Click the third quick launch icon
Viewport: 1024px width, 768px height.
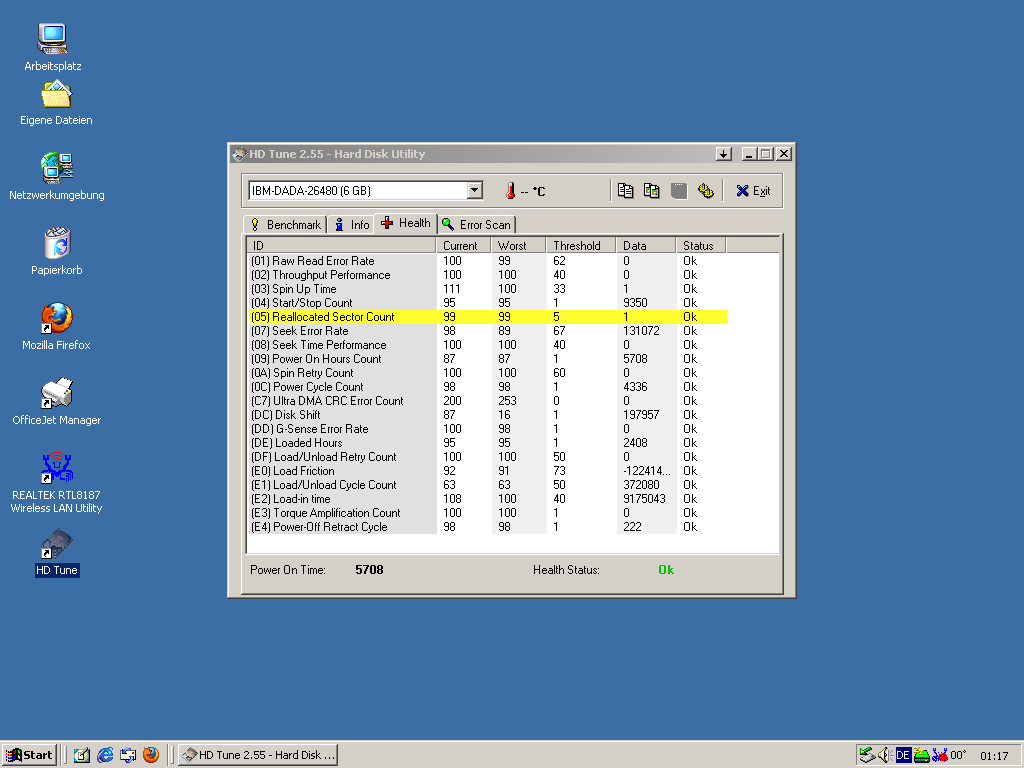127,755
